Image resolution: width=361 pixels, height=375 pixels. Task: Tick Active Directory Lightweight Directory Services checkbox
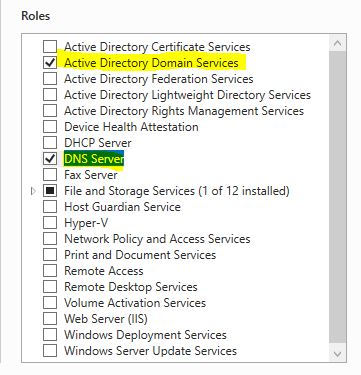tap(50, 95)
